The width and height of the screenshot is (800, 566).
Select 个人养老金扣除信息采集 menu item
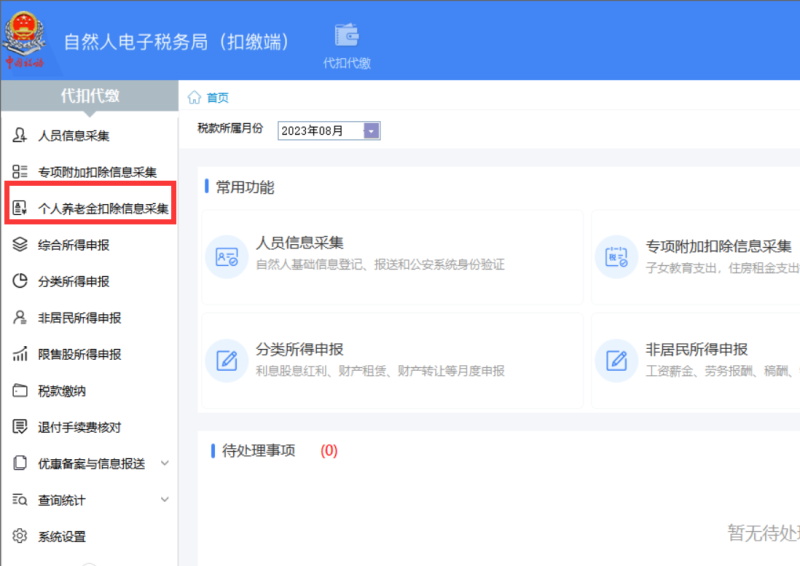pyautogui.click(x=103, y=208)
